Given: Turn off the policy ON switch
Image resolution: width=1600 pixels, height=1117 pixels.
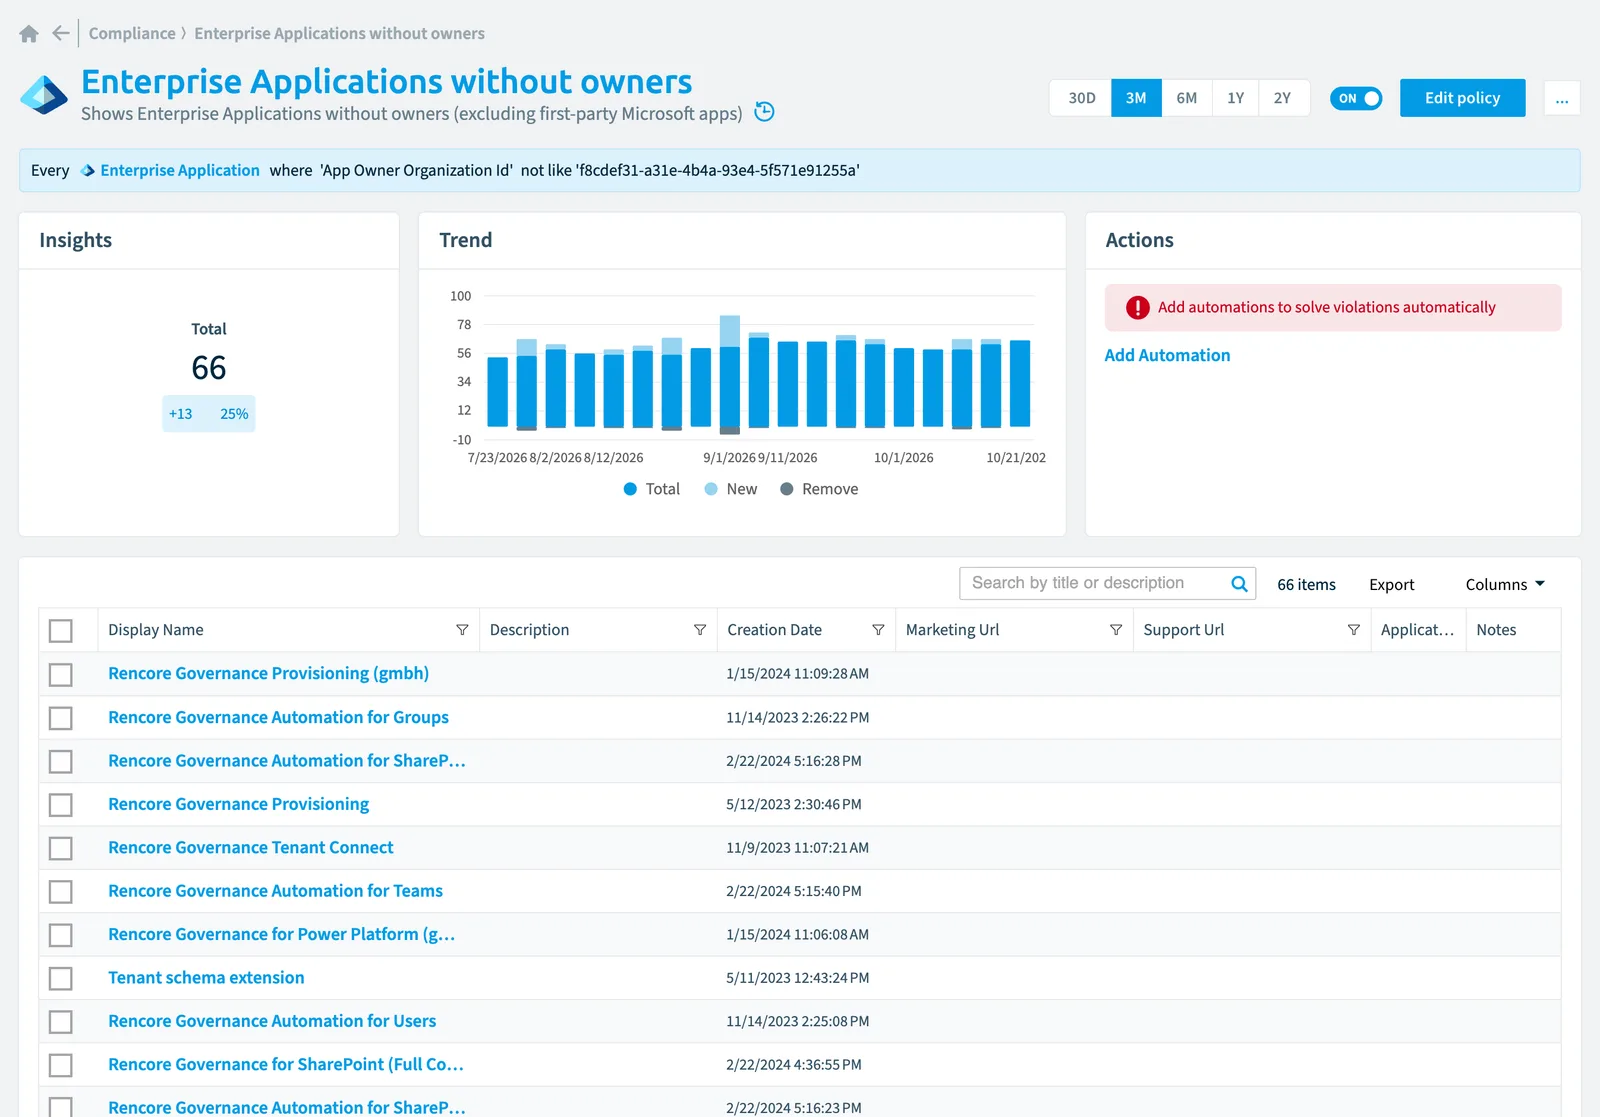Looking at the screenshot, I should (1356, 98).
